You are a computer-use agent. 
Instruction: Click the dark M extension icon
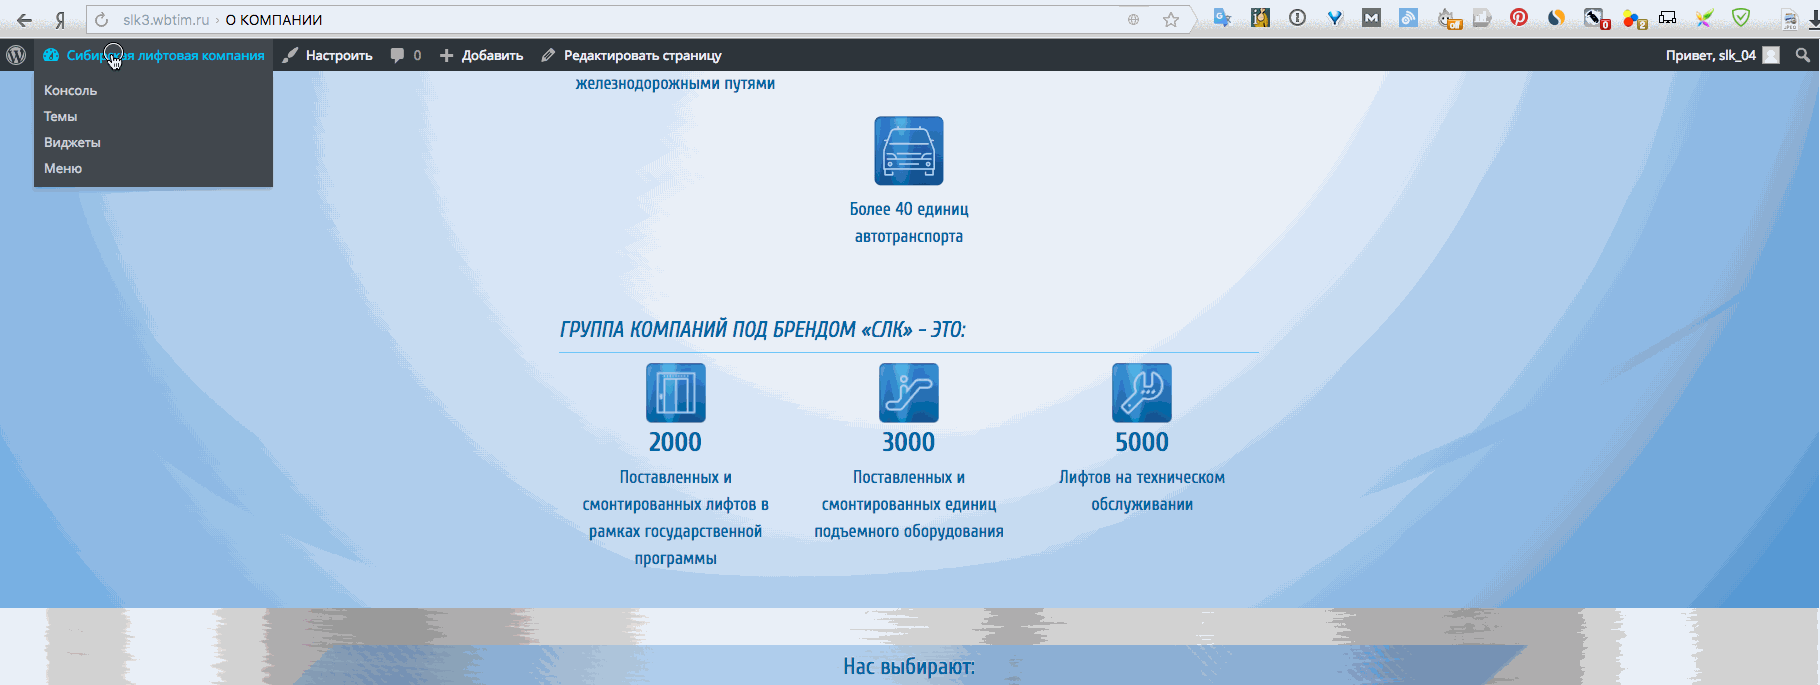coord(1371,18)
